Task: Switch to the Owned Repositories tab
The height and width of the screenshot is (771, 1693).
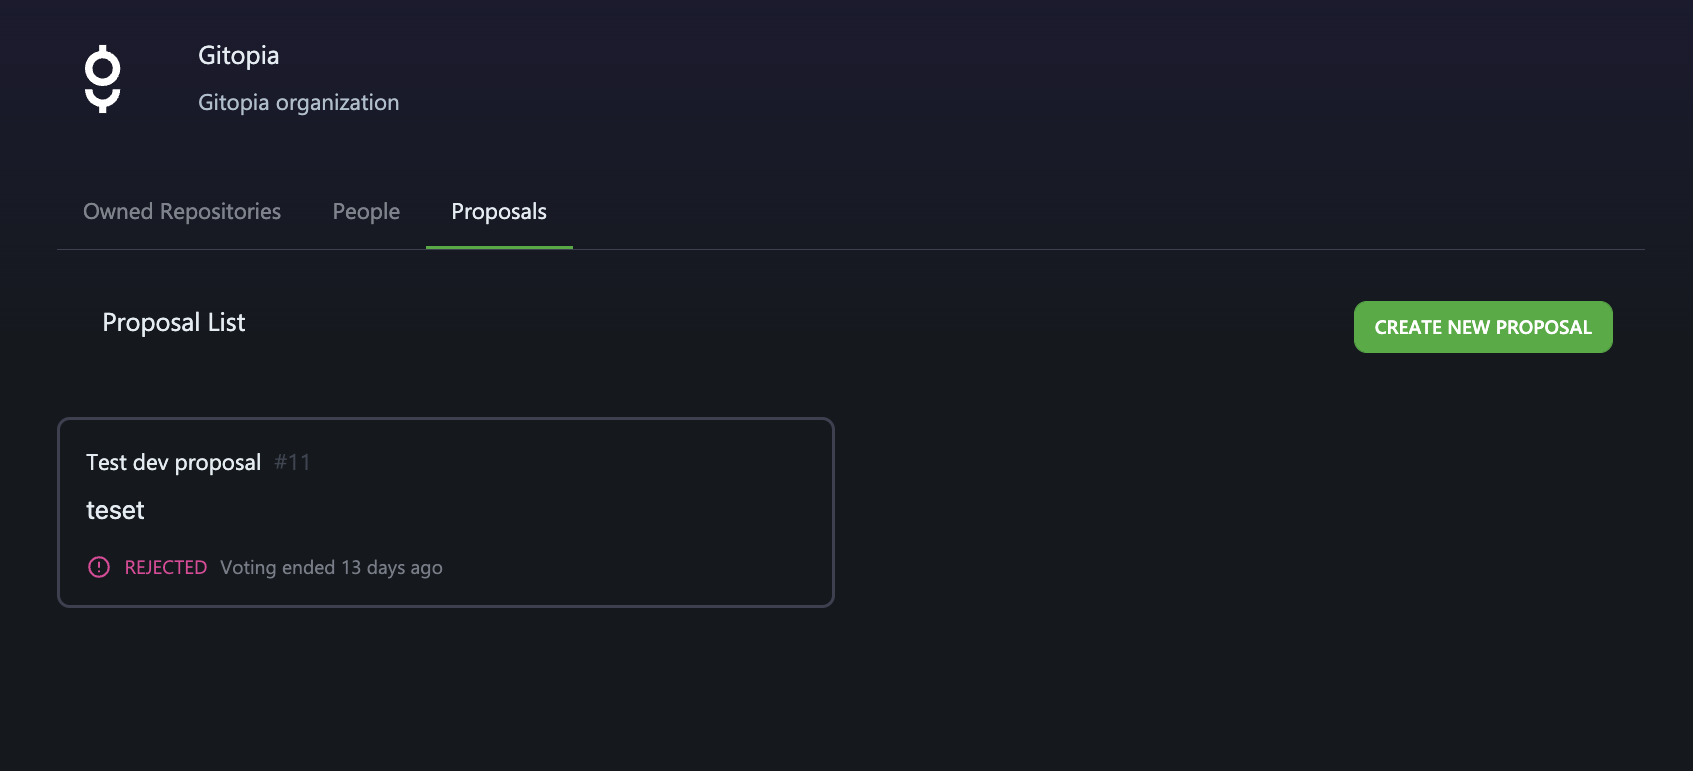Action: point(182,212)
